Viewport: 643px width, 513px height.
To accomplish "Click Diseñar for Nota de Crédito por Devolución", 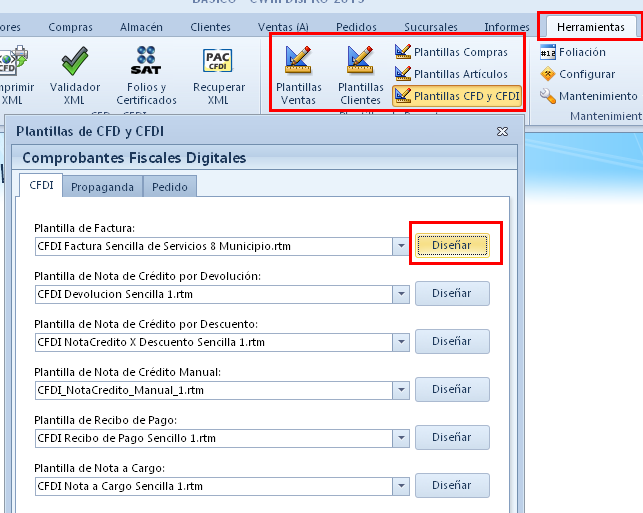I will 452,293.
